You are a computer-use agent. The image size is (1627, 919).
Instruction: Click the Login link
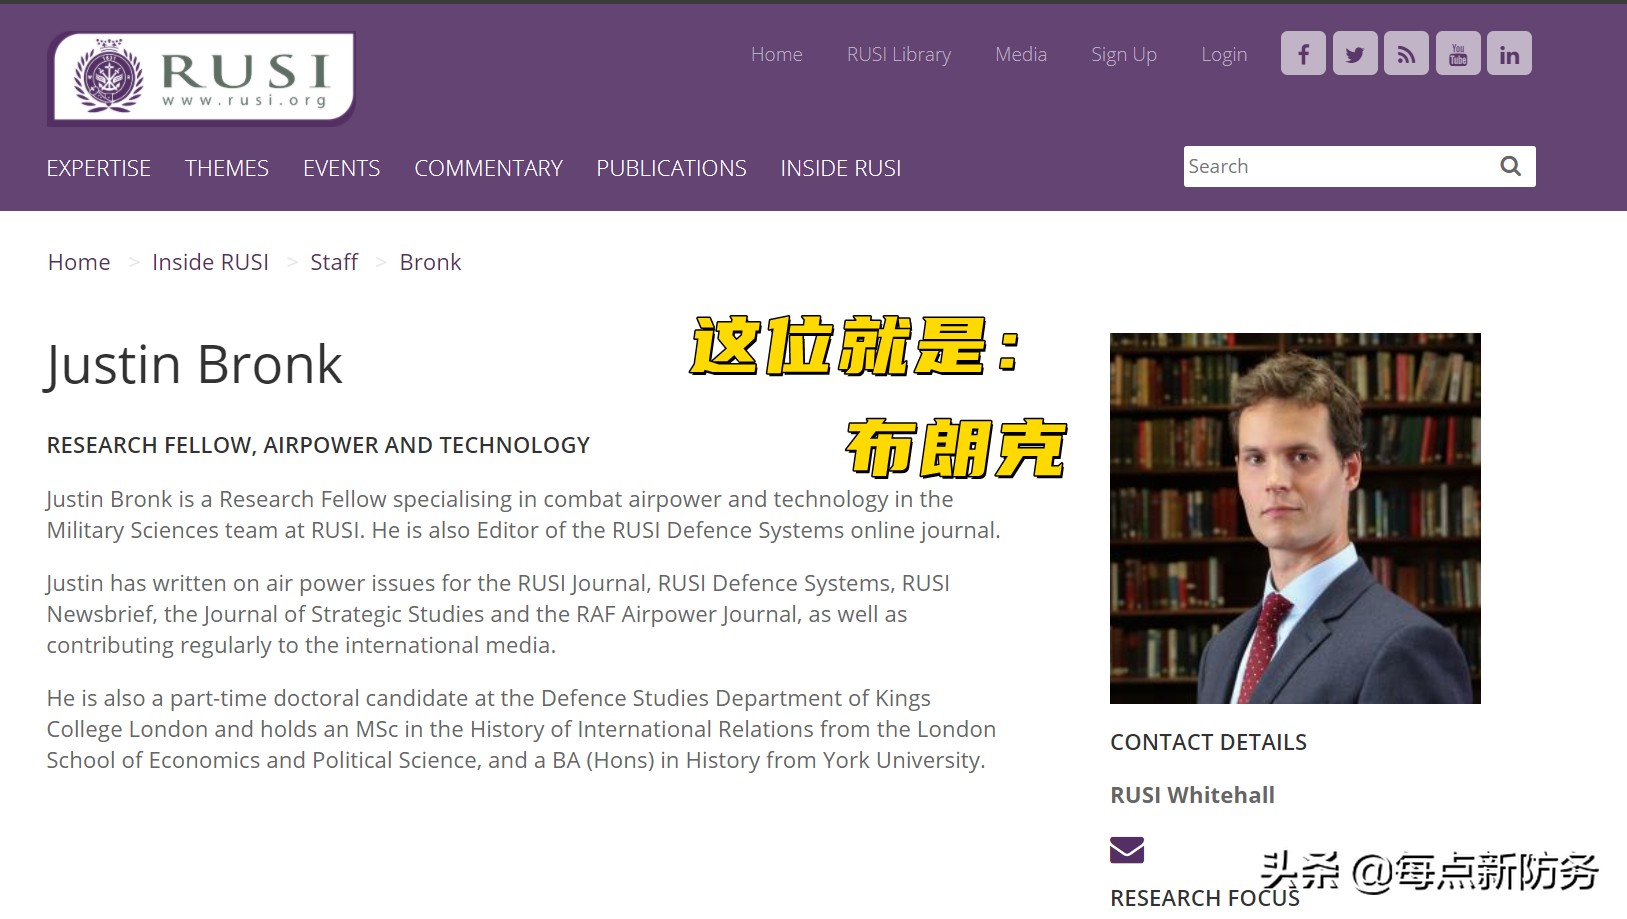tap(1224, 55)
